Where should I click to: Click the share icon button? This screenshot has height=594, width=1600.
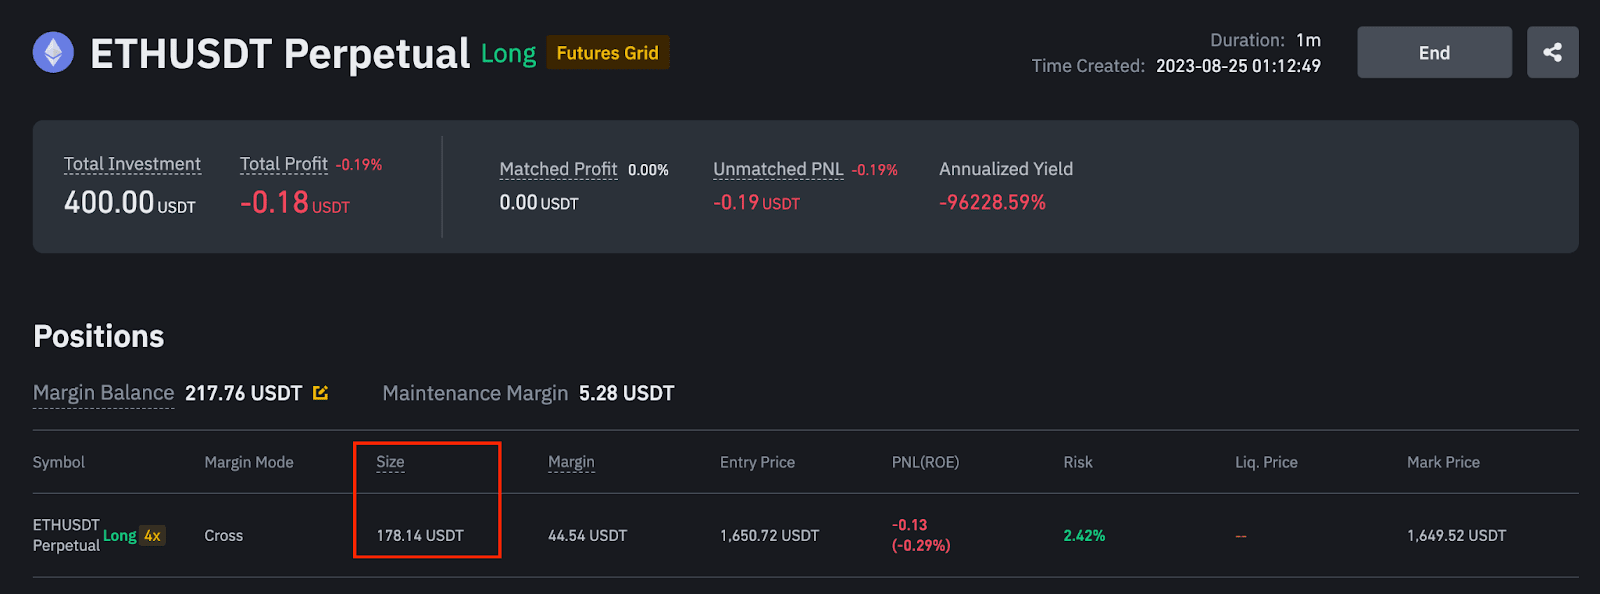1552,53
